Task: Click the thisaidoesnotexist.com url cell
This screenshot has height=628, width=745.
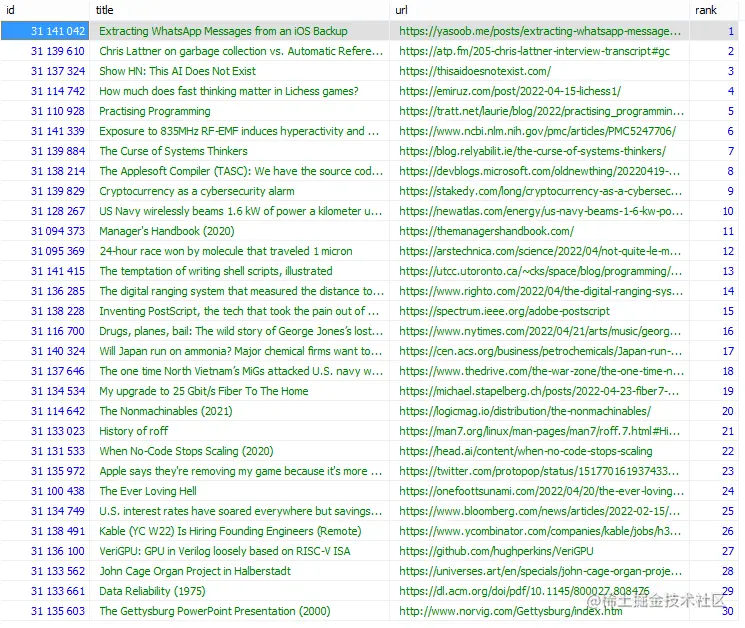Action: [x=539, y=71]
